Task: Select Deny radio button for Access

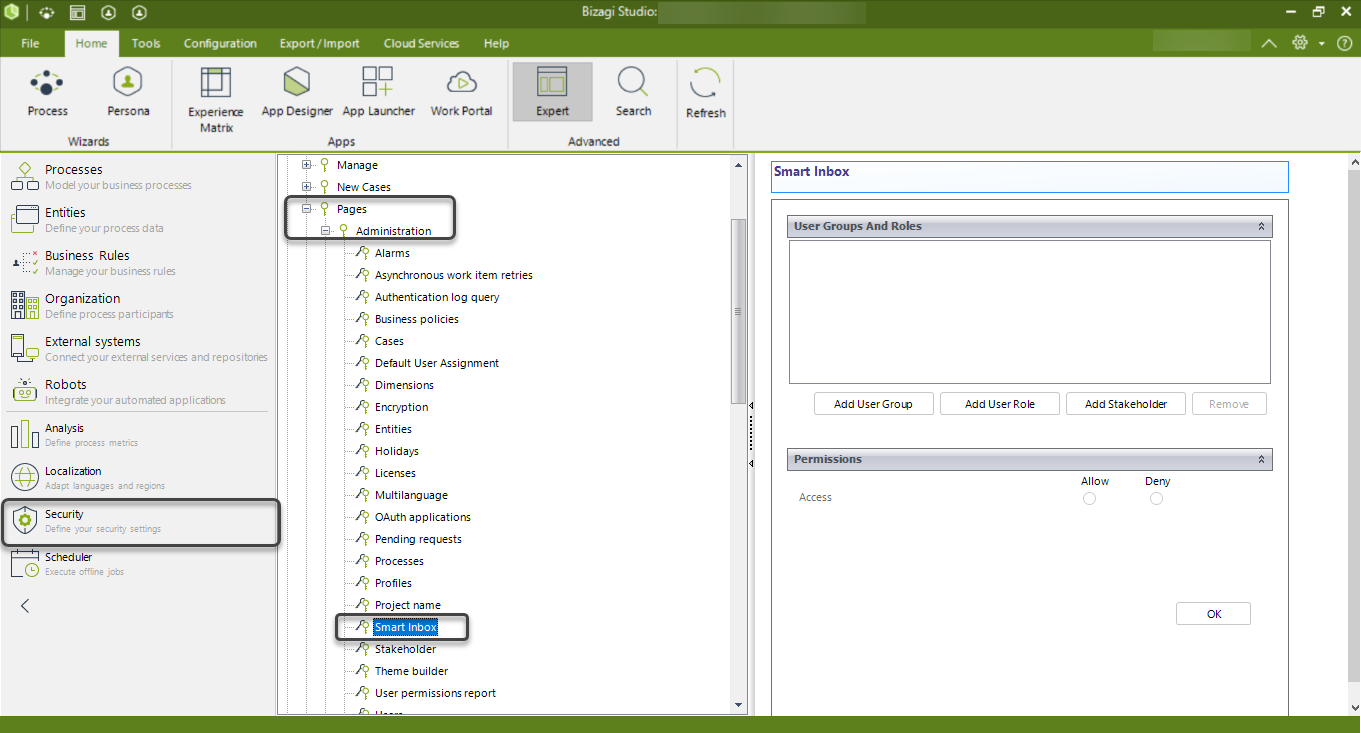Action: coord(1156,498)
